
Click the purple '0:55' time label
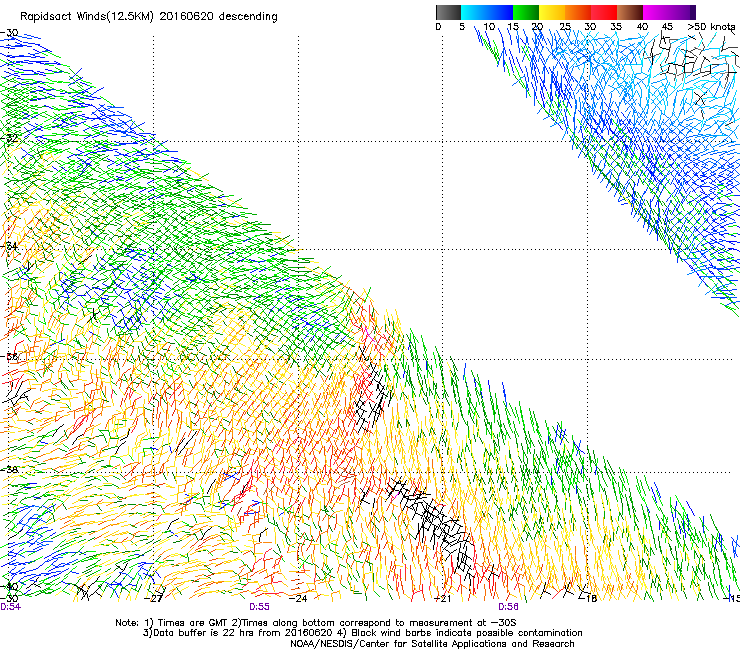[259, 607]
